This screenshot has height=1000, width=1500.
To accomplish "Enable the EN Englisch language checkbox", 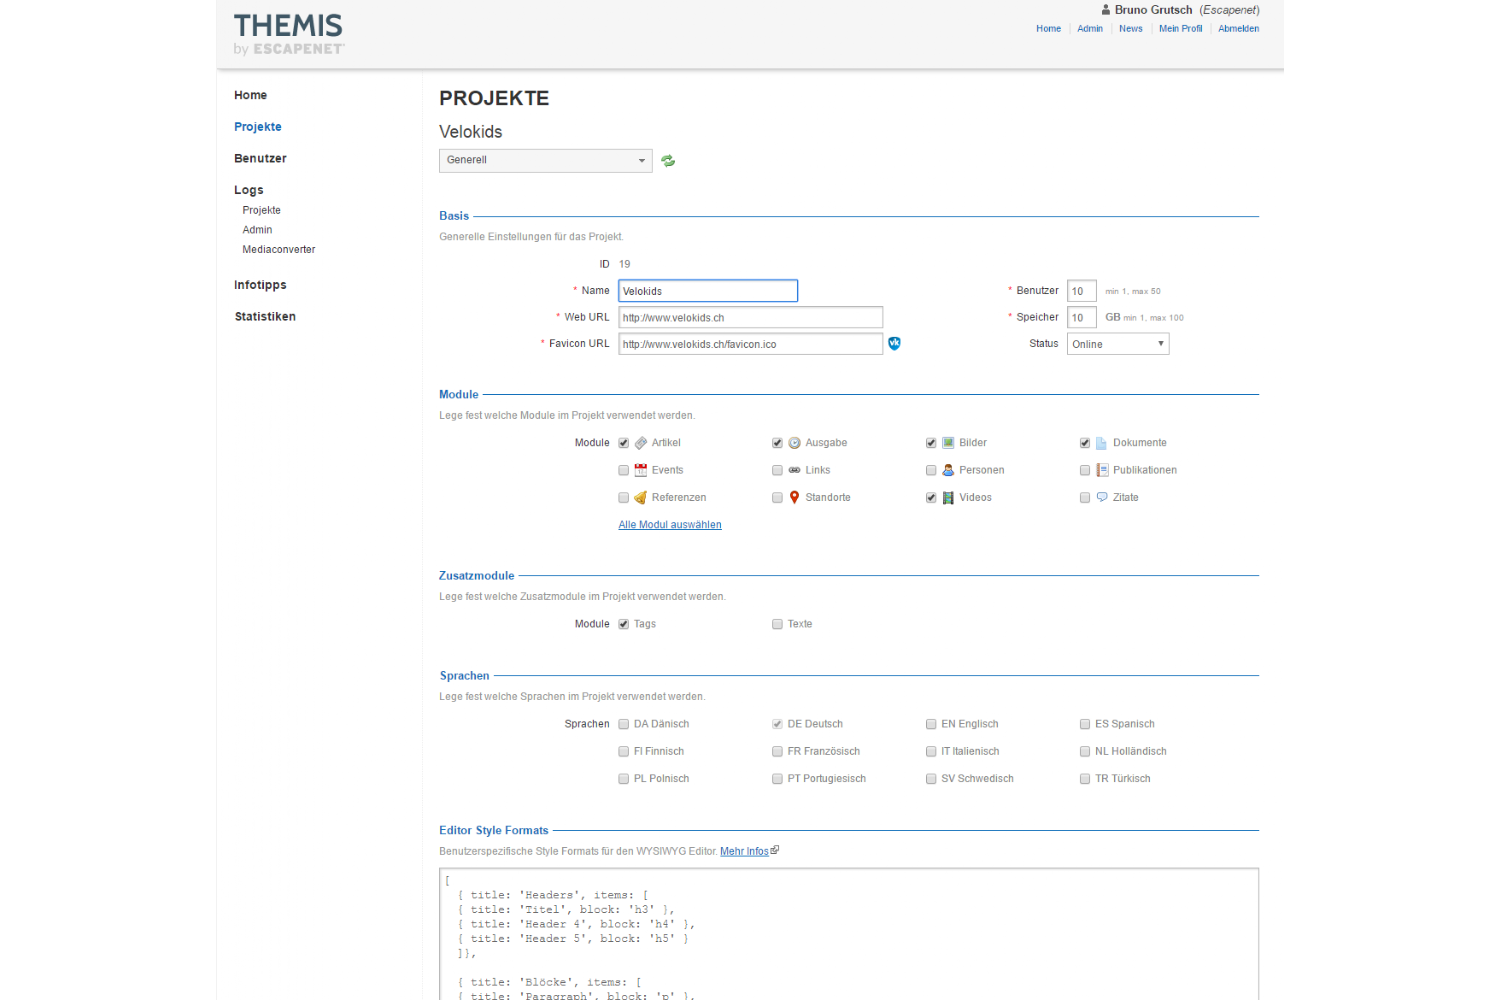I will (931, 724).
